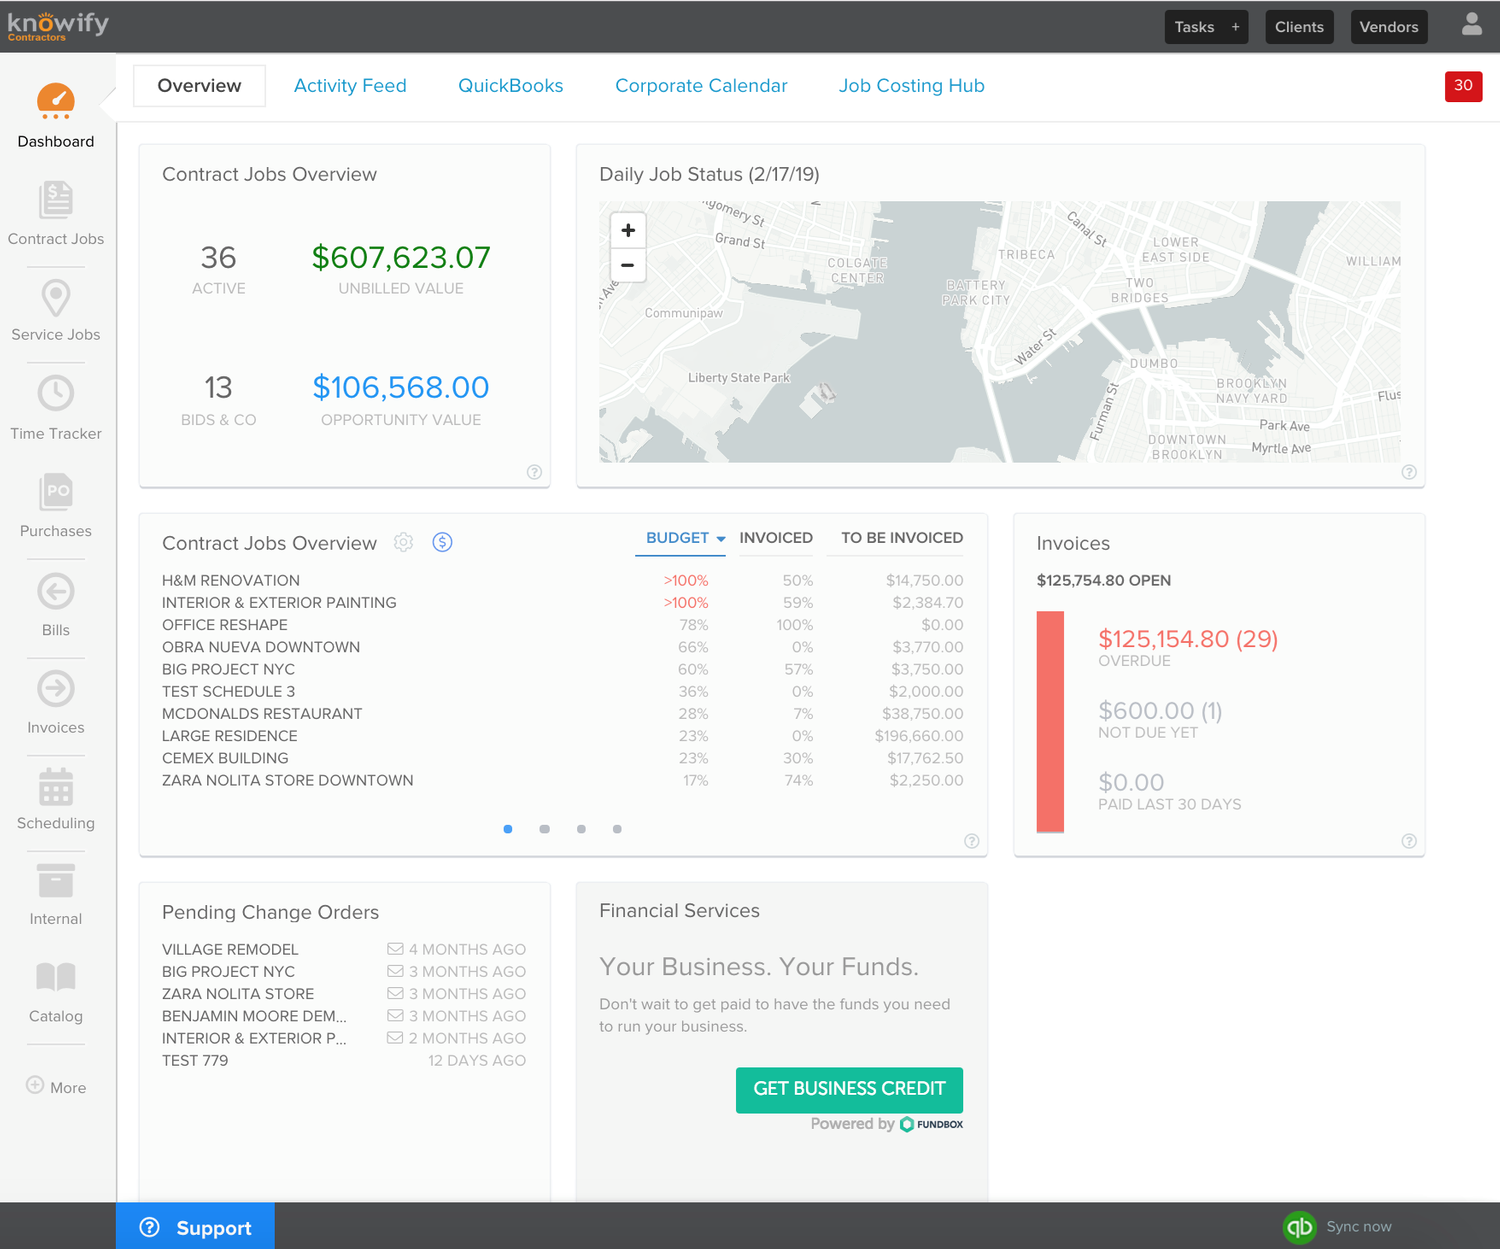Click Sync now at the bottom right
This screenshot has height=1249, width=1500.
coord(1358,1226)
